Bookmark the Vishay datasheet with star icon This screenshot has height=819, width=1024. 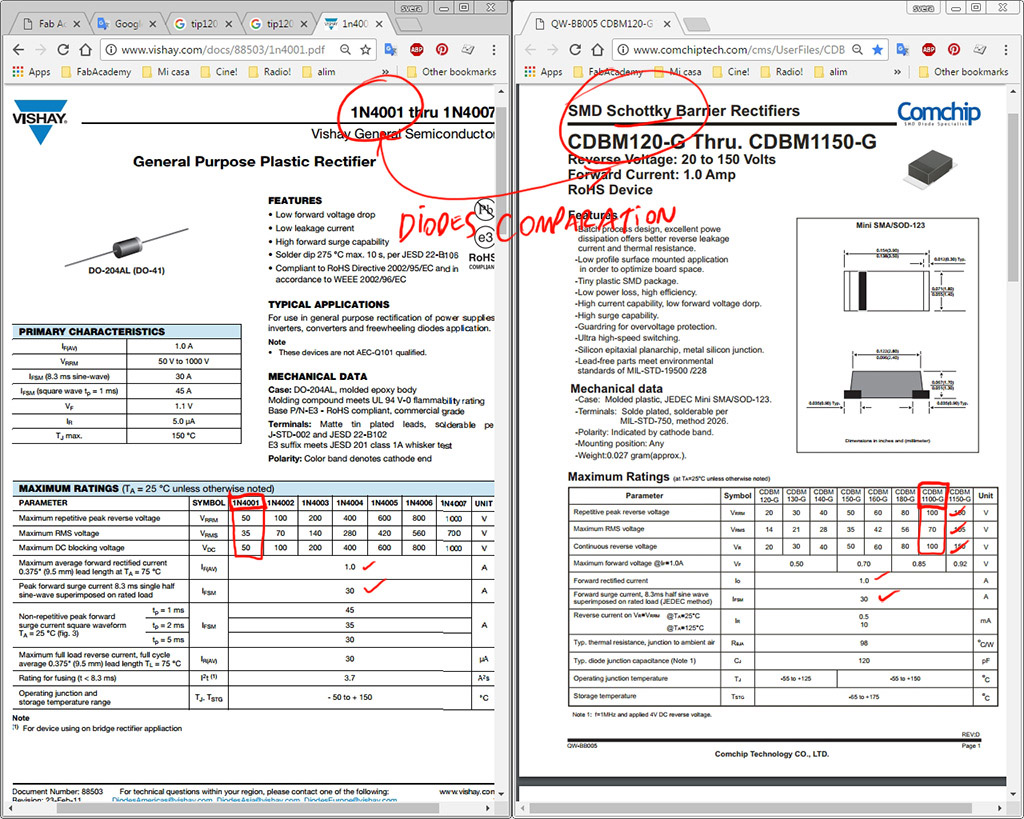pyautogui.click(x=366, y=50)
